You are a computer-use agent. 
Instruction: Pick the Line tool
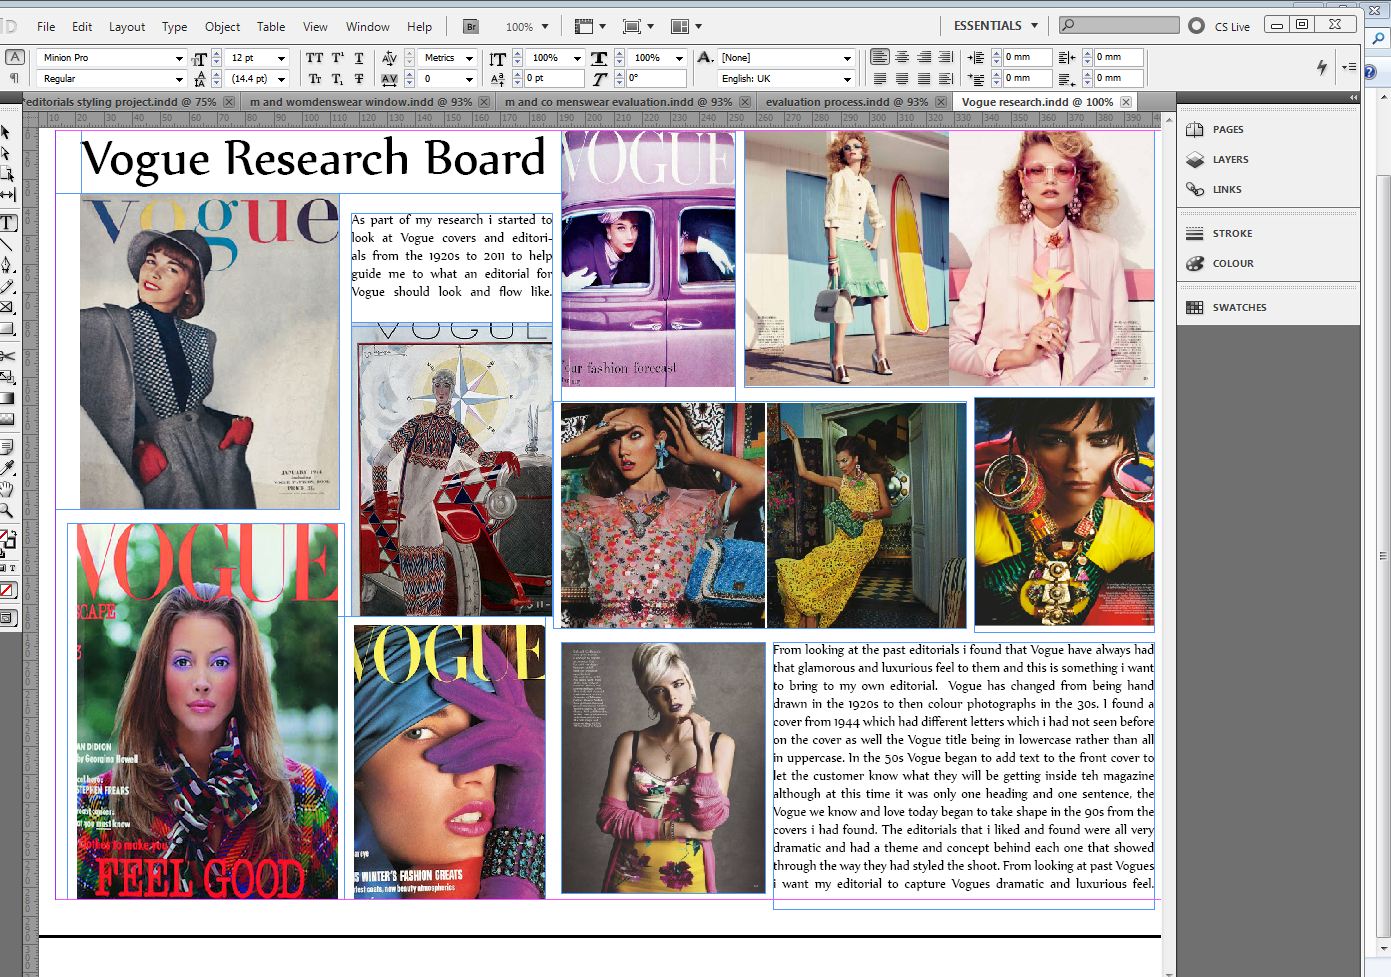[6, 244]
